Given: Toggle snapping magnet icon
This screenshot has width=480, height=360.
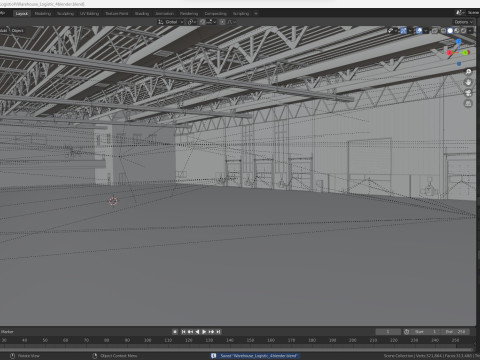Looking at the screenshot, I should [203, 22].
